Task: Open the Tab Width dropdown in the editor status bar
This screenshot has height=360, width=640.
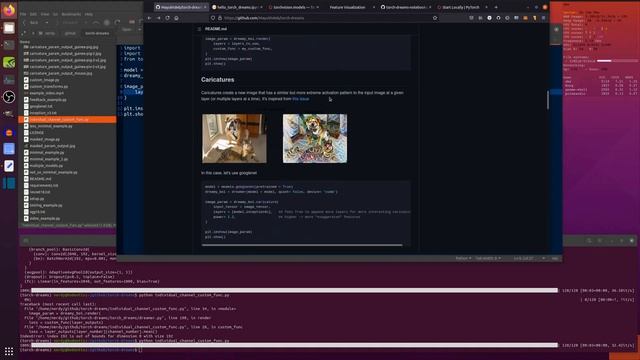Action: tap(488, 258)
